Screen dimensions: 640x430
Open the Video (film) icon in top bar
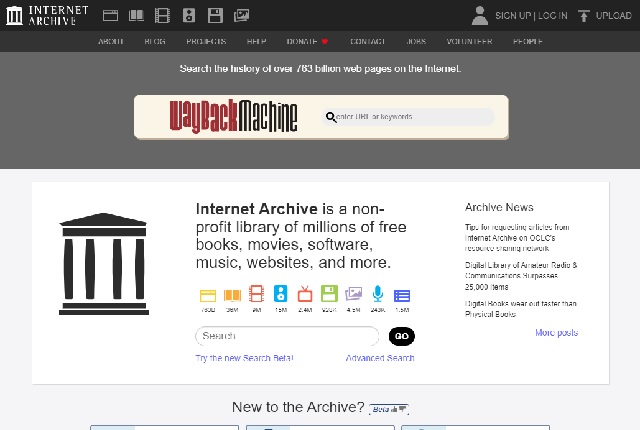pos(162,16)
